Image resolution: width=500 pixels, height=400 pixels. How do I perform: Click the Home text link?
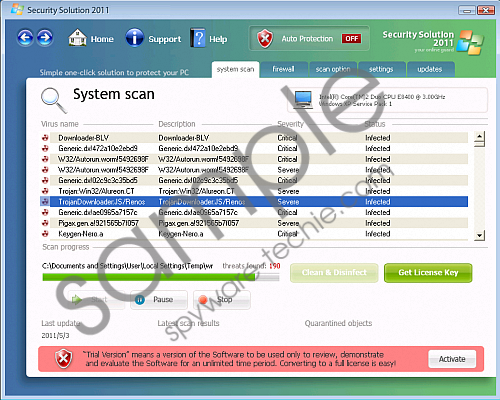point(102,39)
